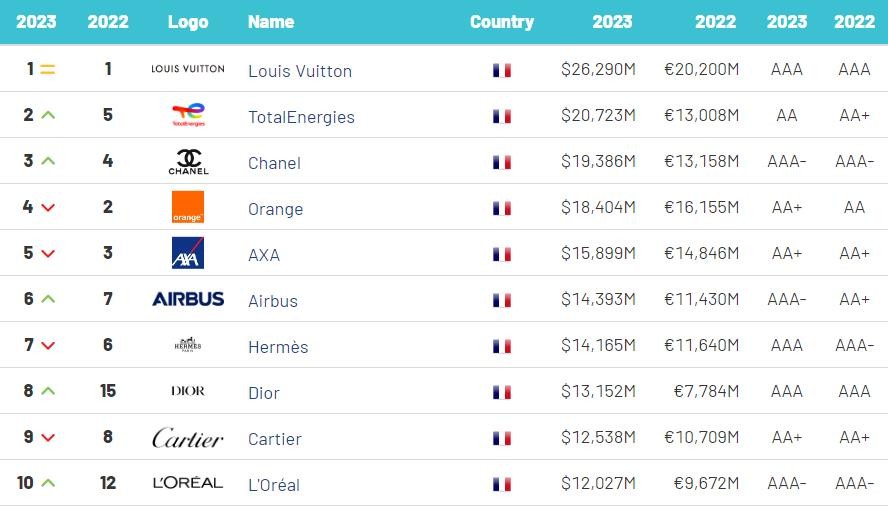Click the blue AXA logo
888x506 pixels.
pyautogui.click(x=188, y=253)
